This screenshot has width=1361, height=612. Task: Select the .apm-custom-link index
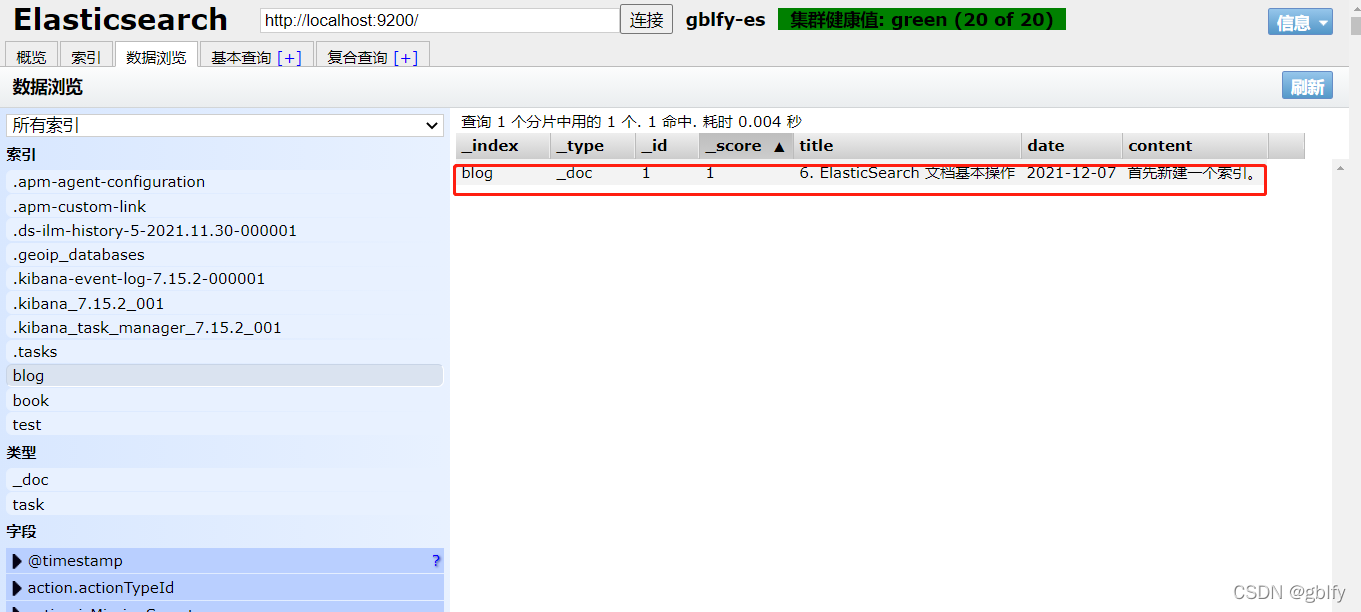click(x=225, y=206)
